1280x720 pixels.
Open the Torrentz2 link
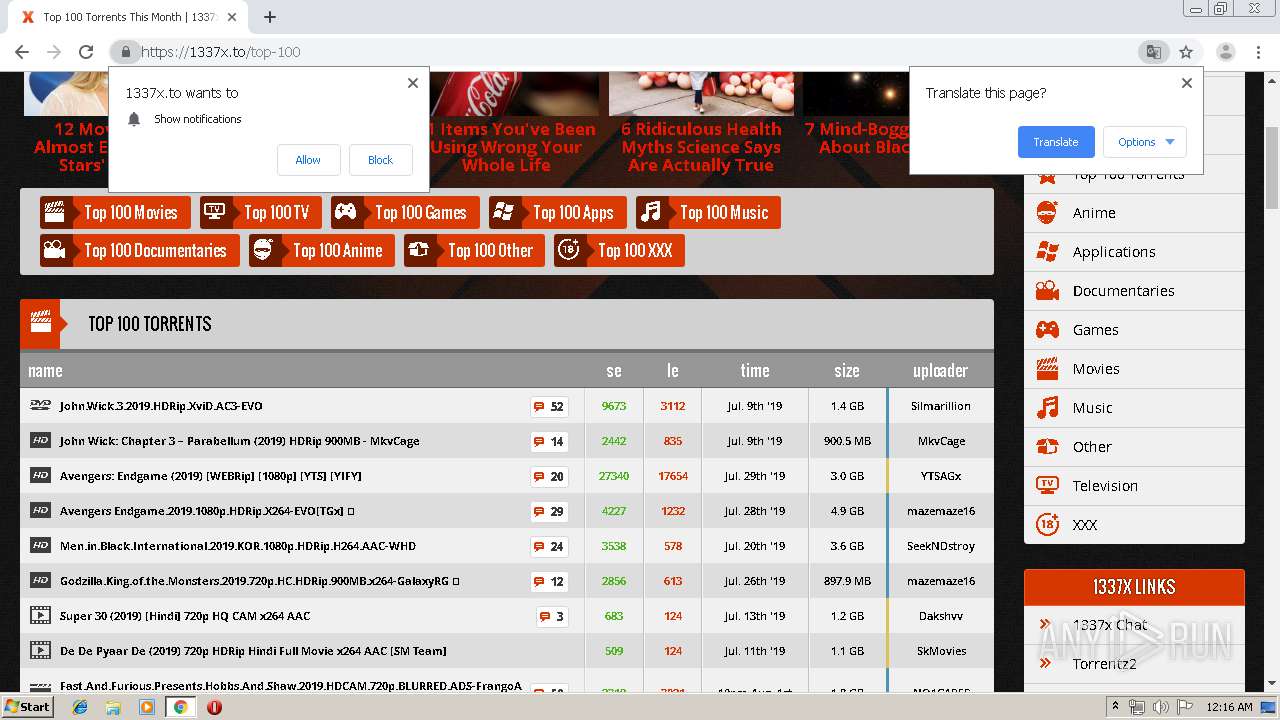[x=1105, y=664]
